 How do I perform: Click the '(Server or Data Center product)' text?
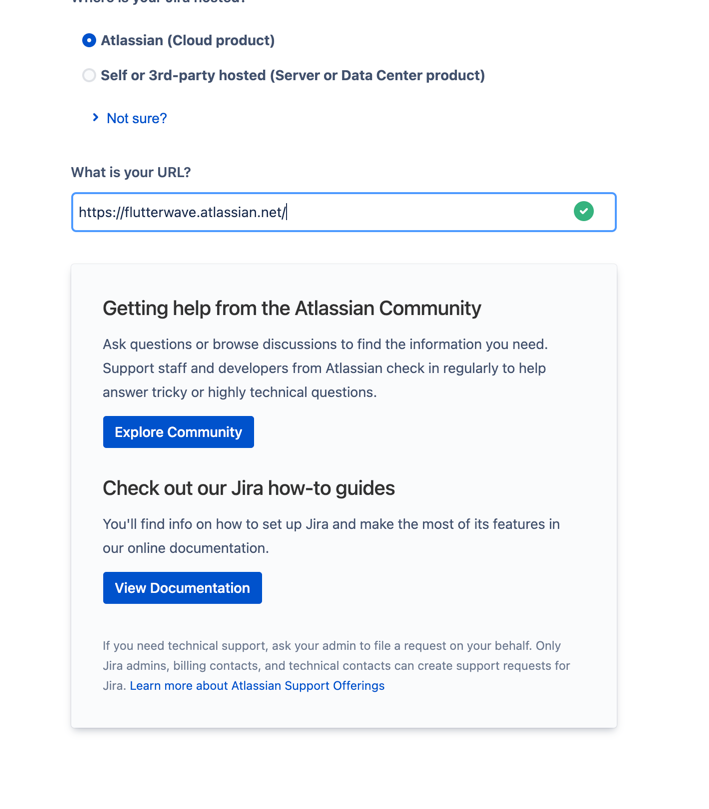tap(378, 76)
